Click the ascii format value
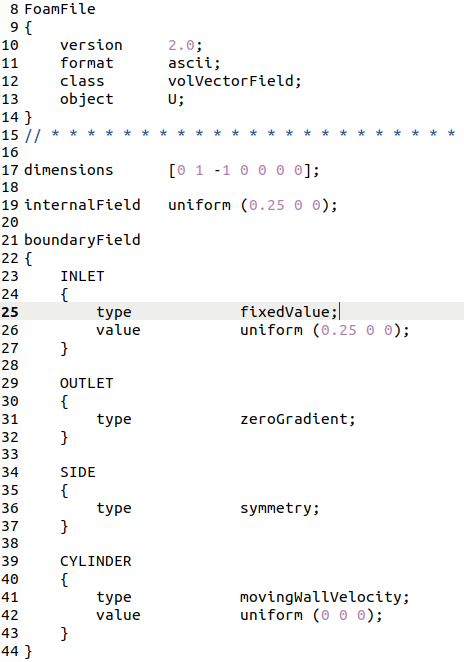Image resolution: width=464 pixels, height=662 pixels. coord(190,63)
